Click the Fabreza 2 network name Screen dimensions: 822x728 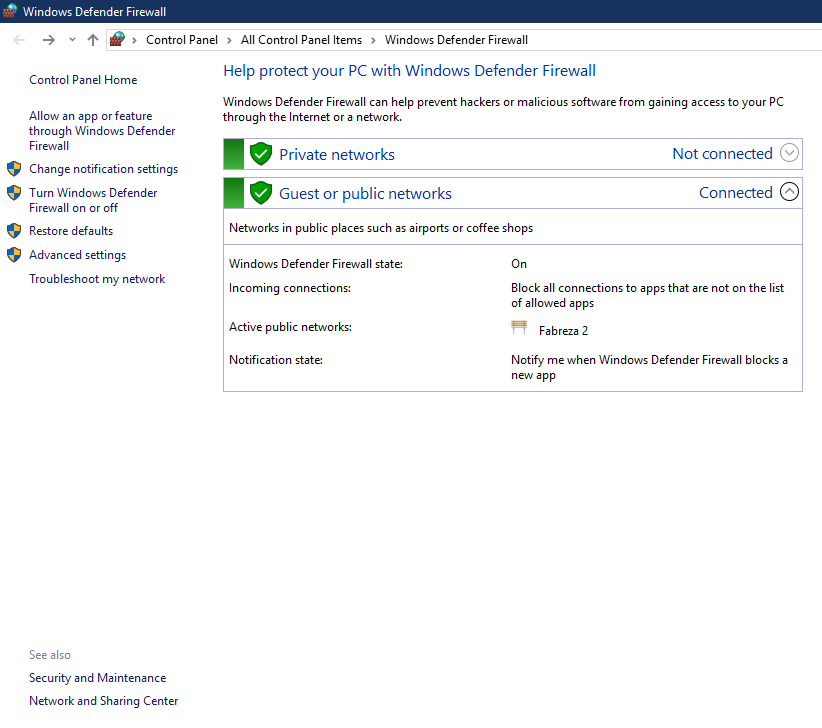(x=564, y=331)
